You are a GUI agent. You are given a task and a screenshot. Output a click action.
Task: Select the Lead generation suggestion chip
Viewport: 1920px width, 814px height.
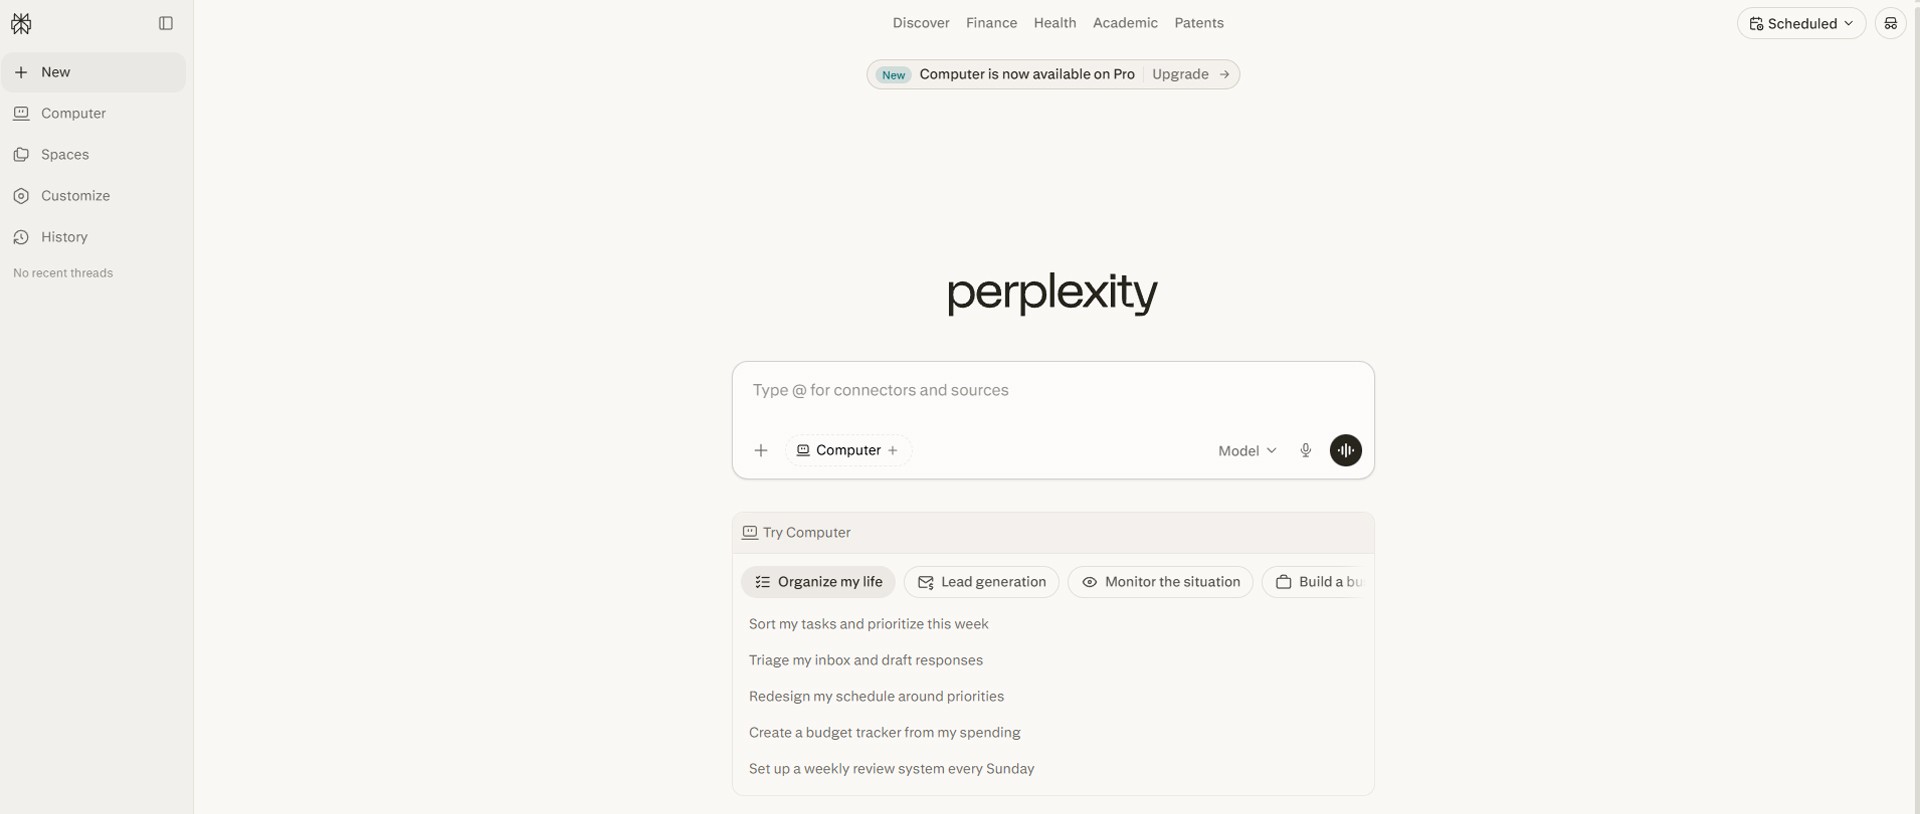(981, 581)
